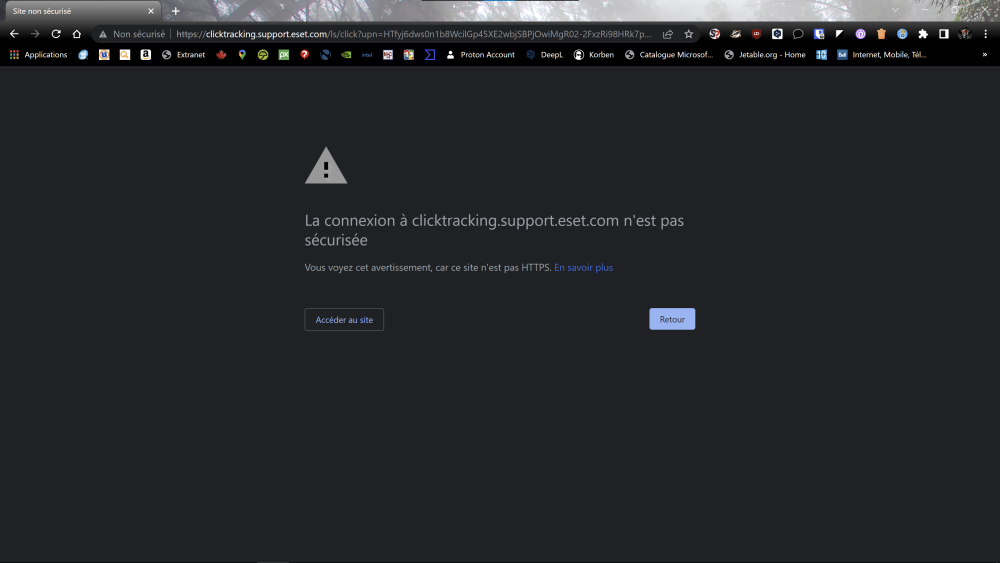The width and height of the screenshot is (1000, 563).
Task: Open the green umbrella bookmark icon
Action: pos(263,55)
